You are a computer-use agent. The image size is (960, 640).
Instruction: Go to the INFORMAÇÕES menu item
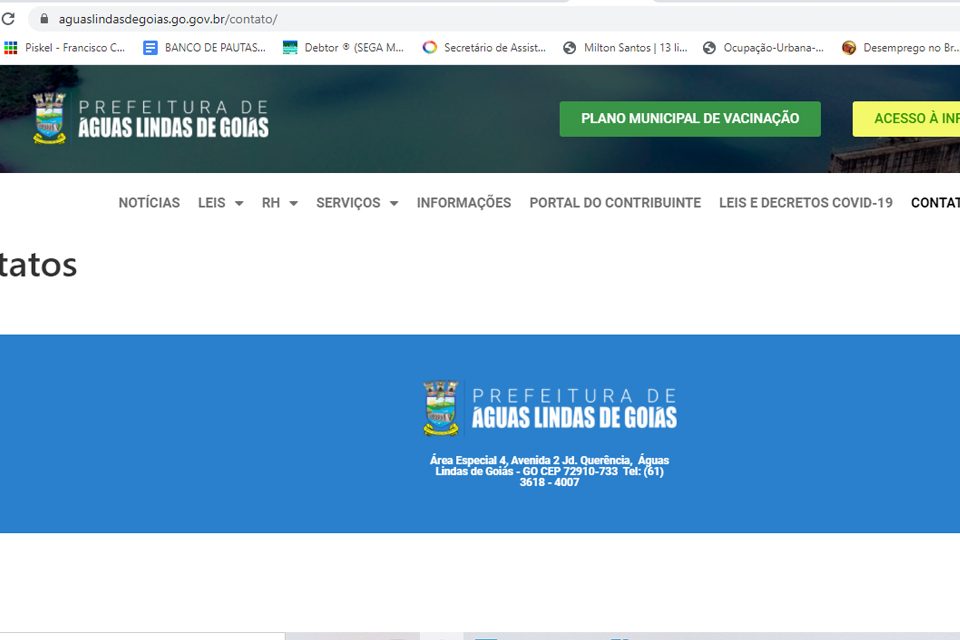(464, 203)
